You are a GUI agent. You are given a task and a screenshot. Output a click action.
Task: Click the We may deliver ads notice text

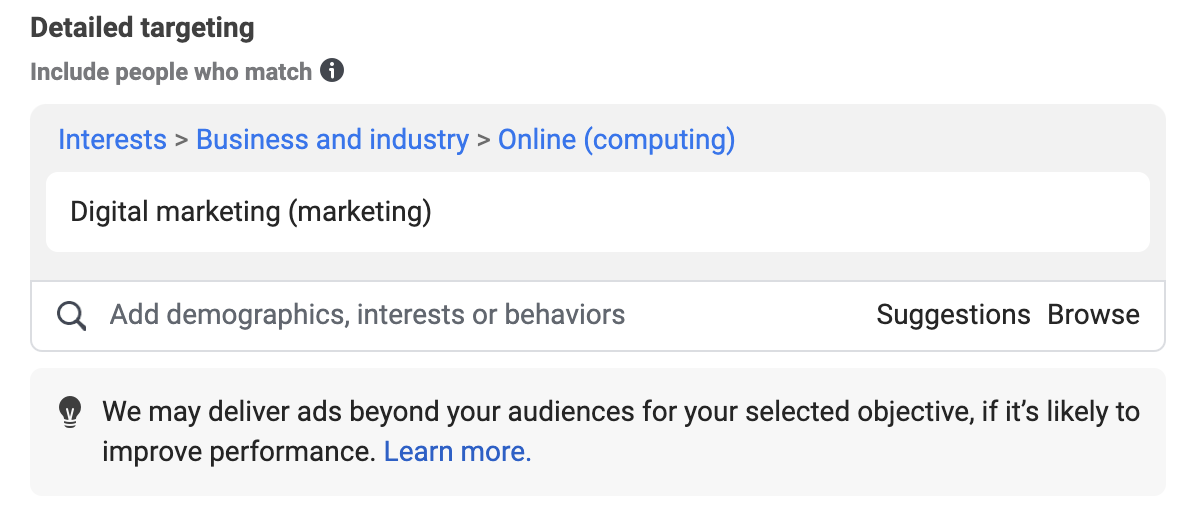621,432
